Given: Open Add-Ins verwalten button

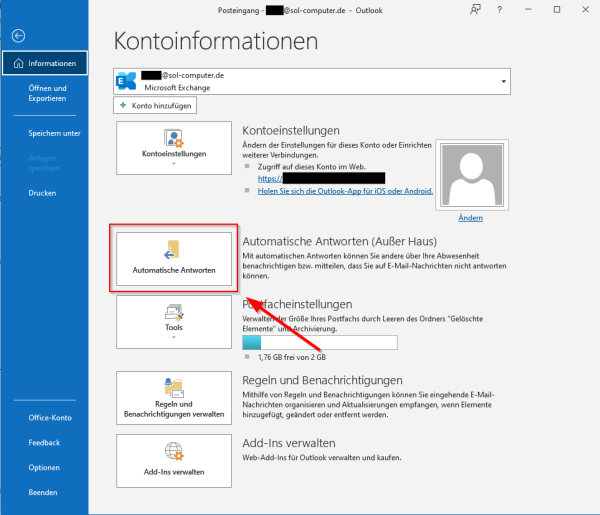Looking at the screenshot, I should click(174, 459).
